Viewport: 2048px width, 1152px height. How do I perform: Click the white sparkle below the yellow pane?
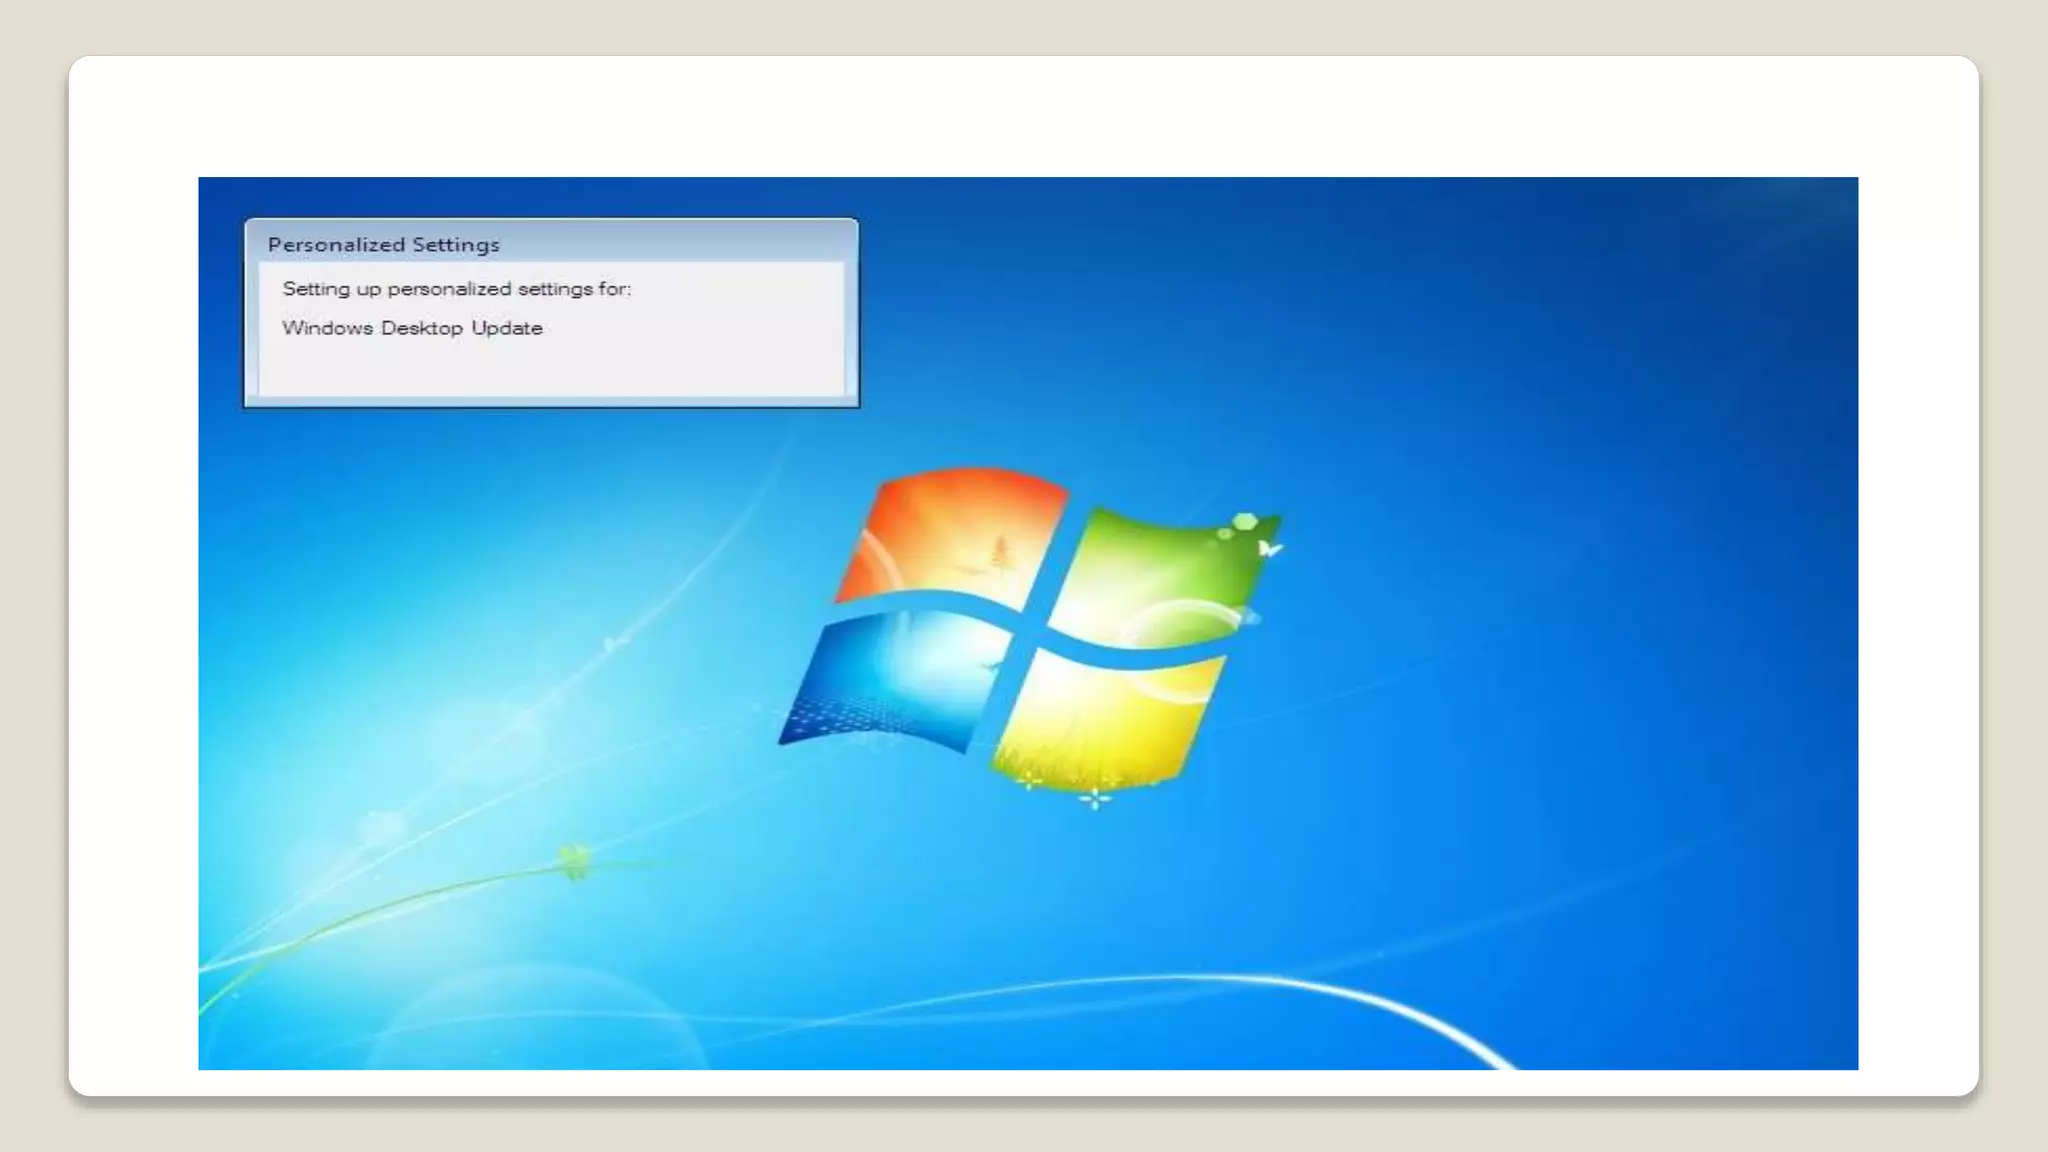(x=1095, y=798)
